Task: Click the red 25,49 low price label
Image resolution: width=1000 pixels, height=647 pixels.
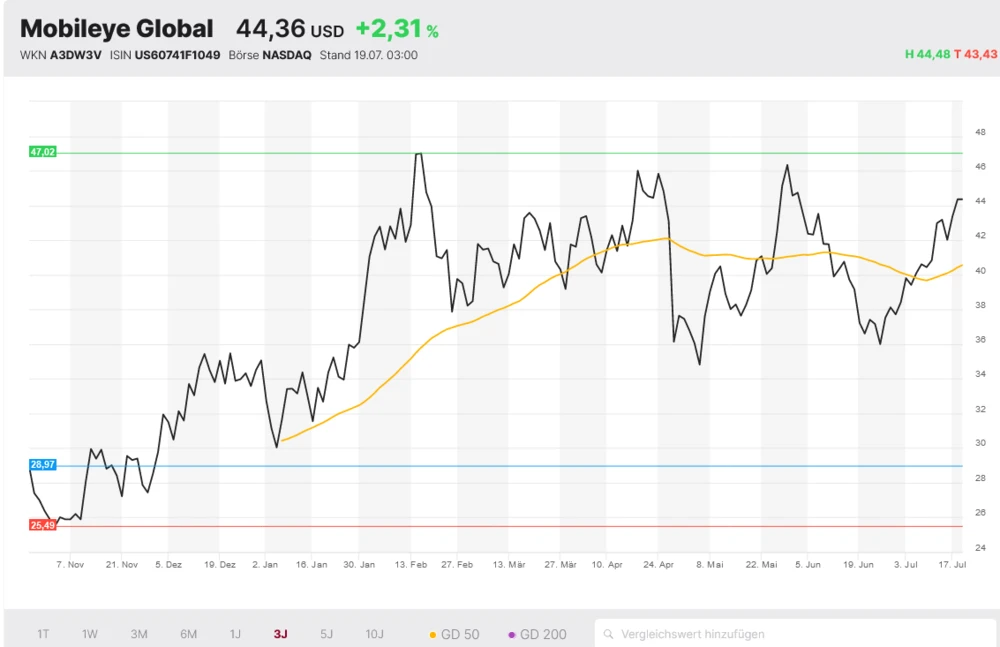Action: pyautogui.click(x=43, y=525)
